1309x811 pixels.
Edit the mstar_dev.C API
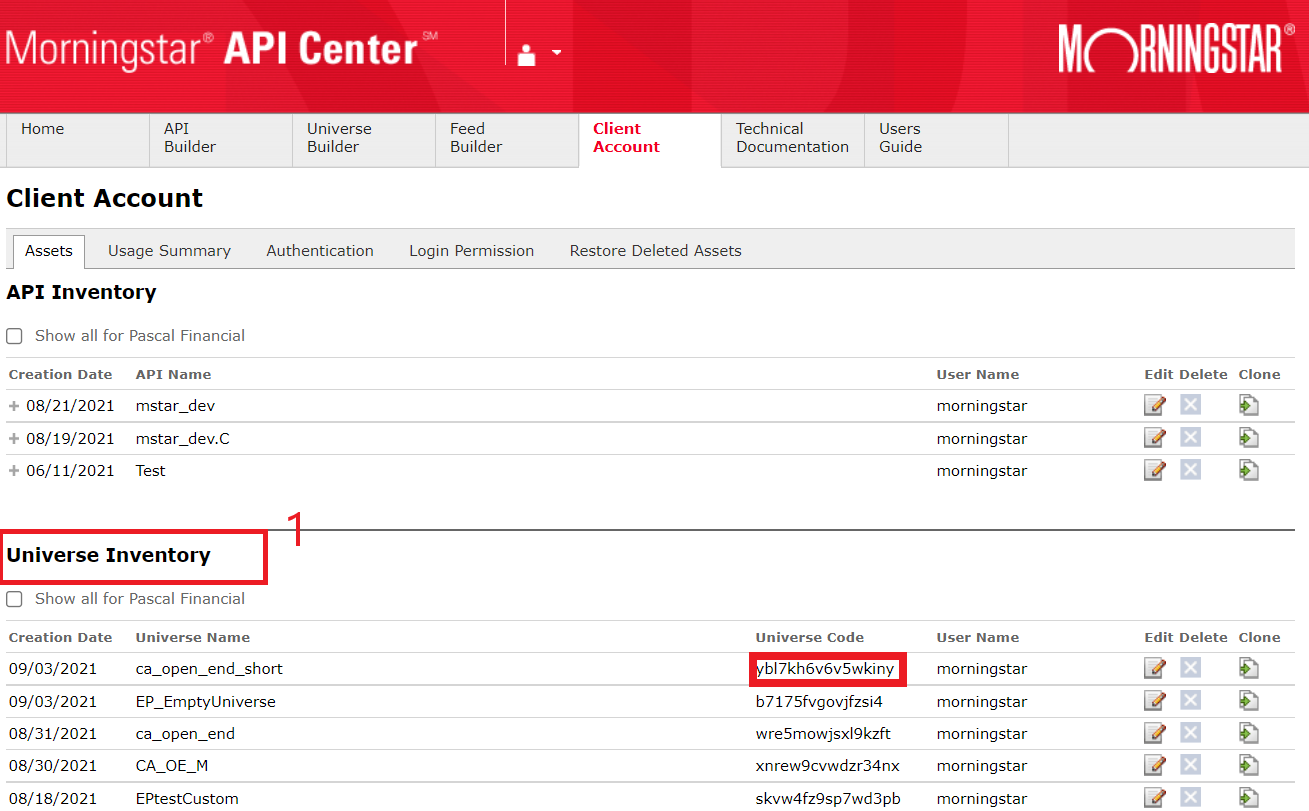point(1154,438)
